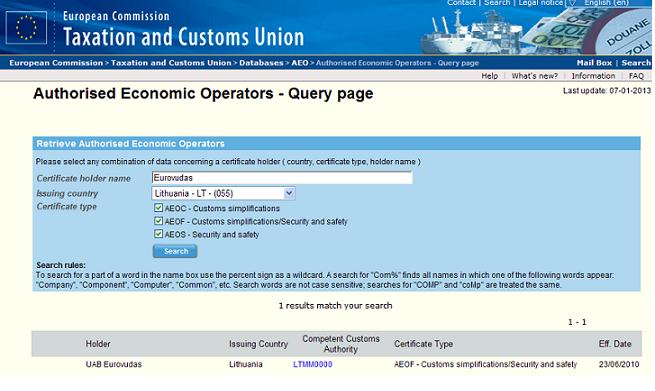Open Mail Box in navigation bar

pos(594,63)
